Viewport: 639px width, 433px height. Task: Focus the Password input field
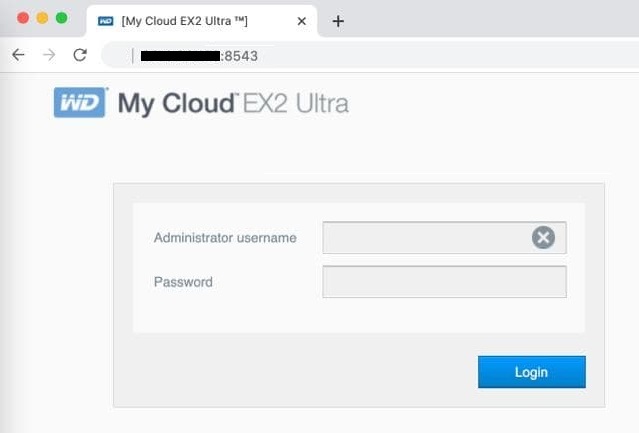(x=444, y=281)
